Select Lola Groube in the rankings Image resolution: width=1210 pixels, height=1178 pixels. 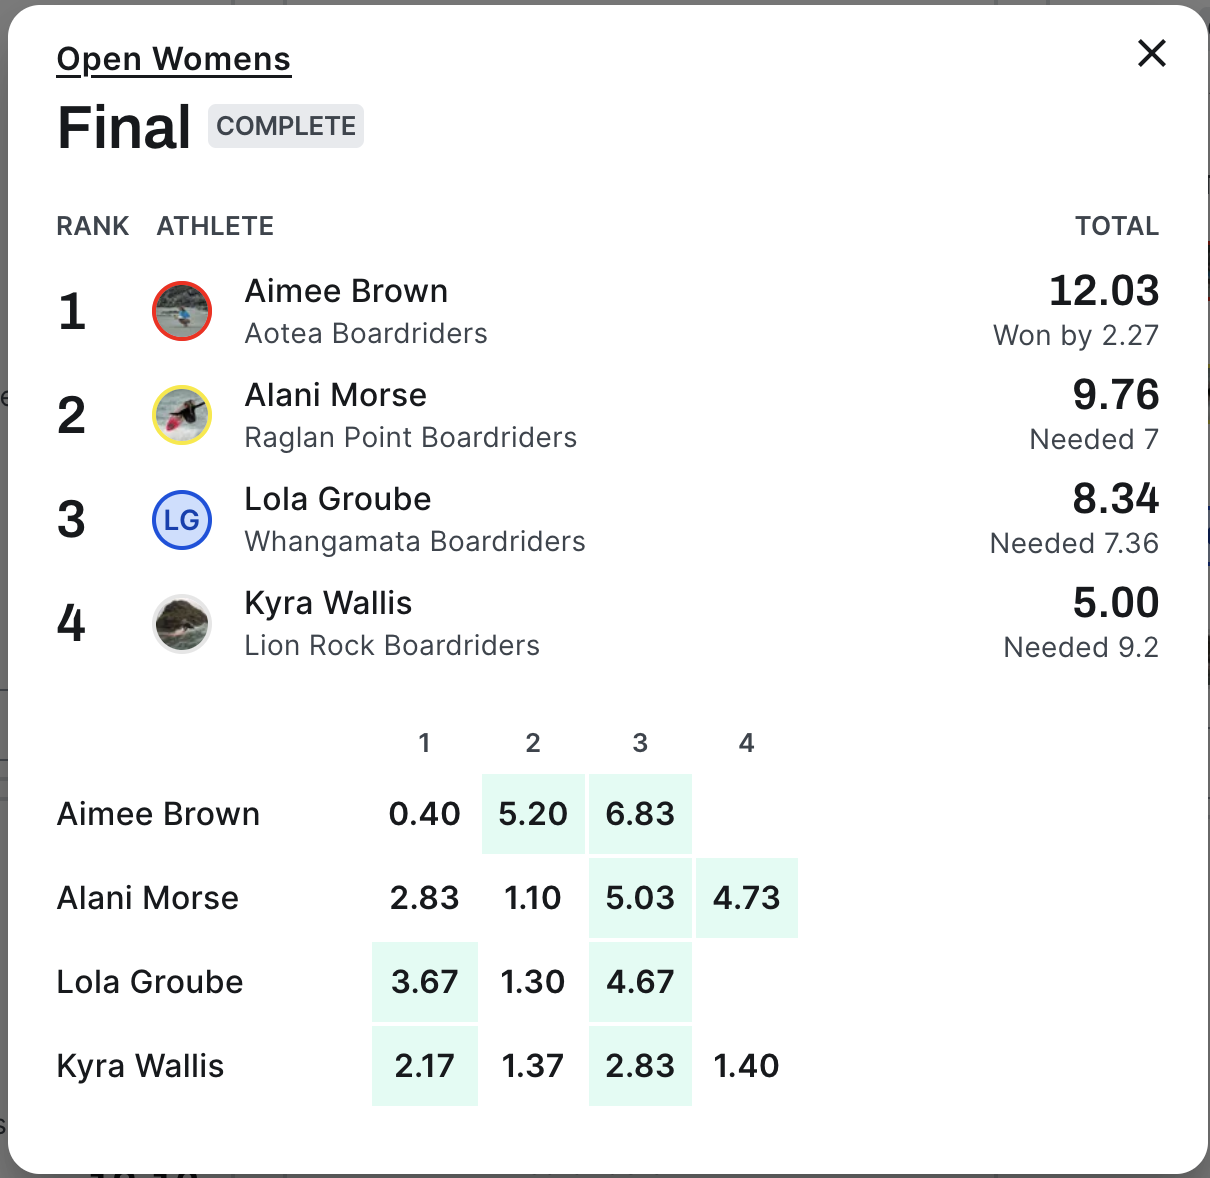[x=338, y=499]
